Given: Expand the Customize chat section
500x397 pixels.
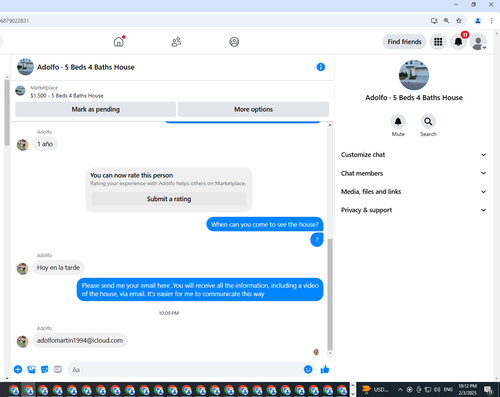Looking at the screenshot, I should pos(413,155).
